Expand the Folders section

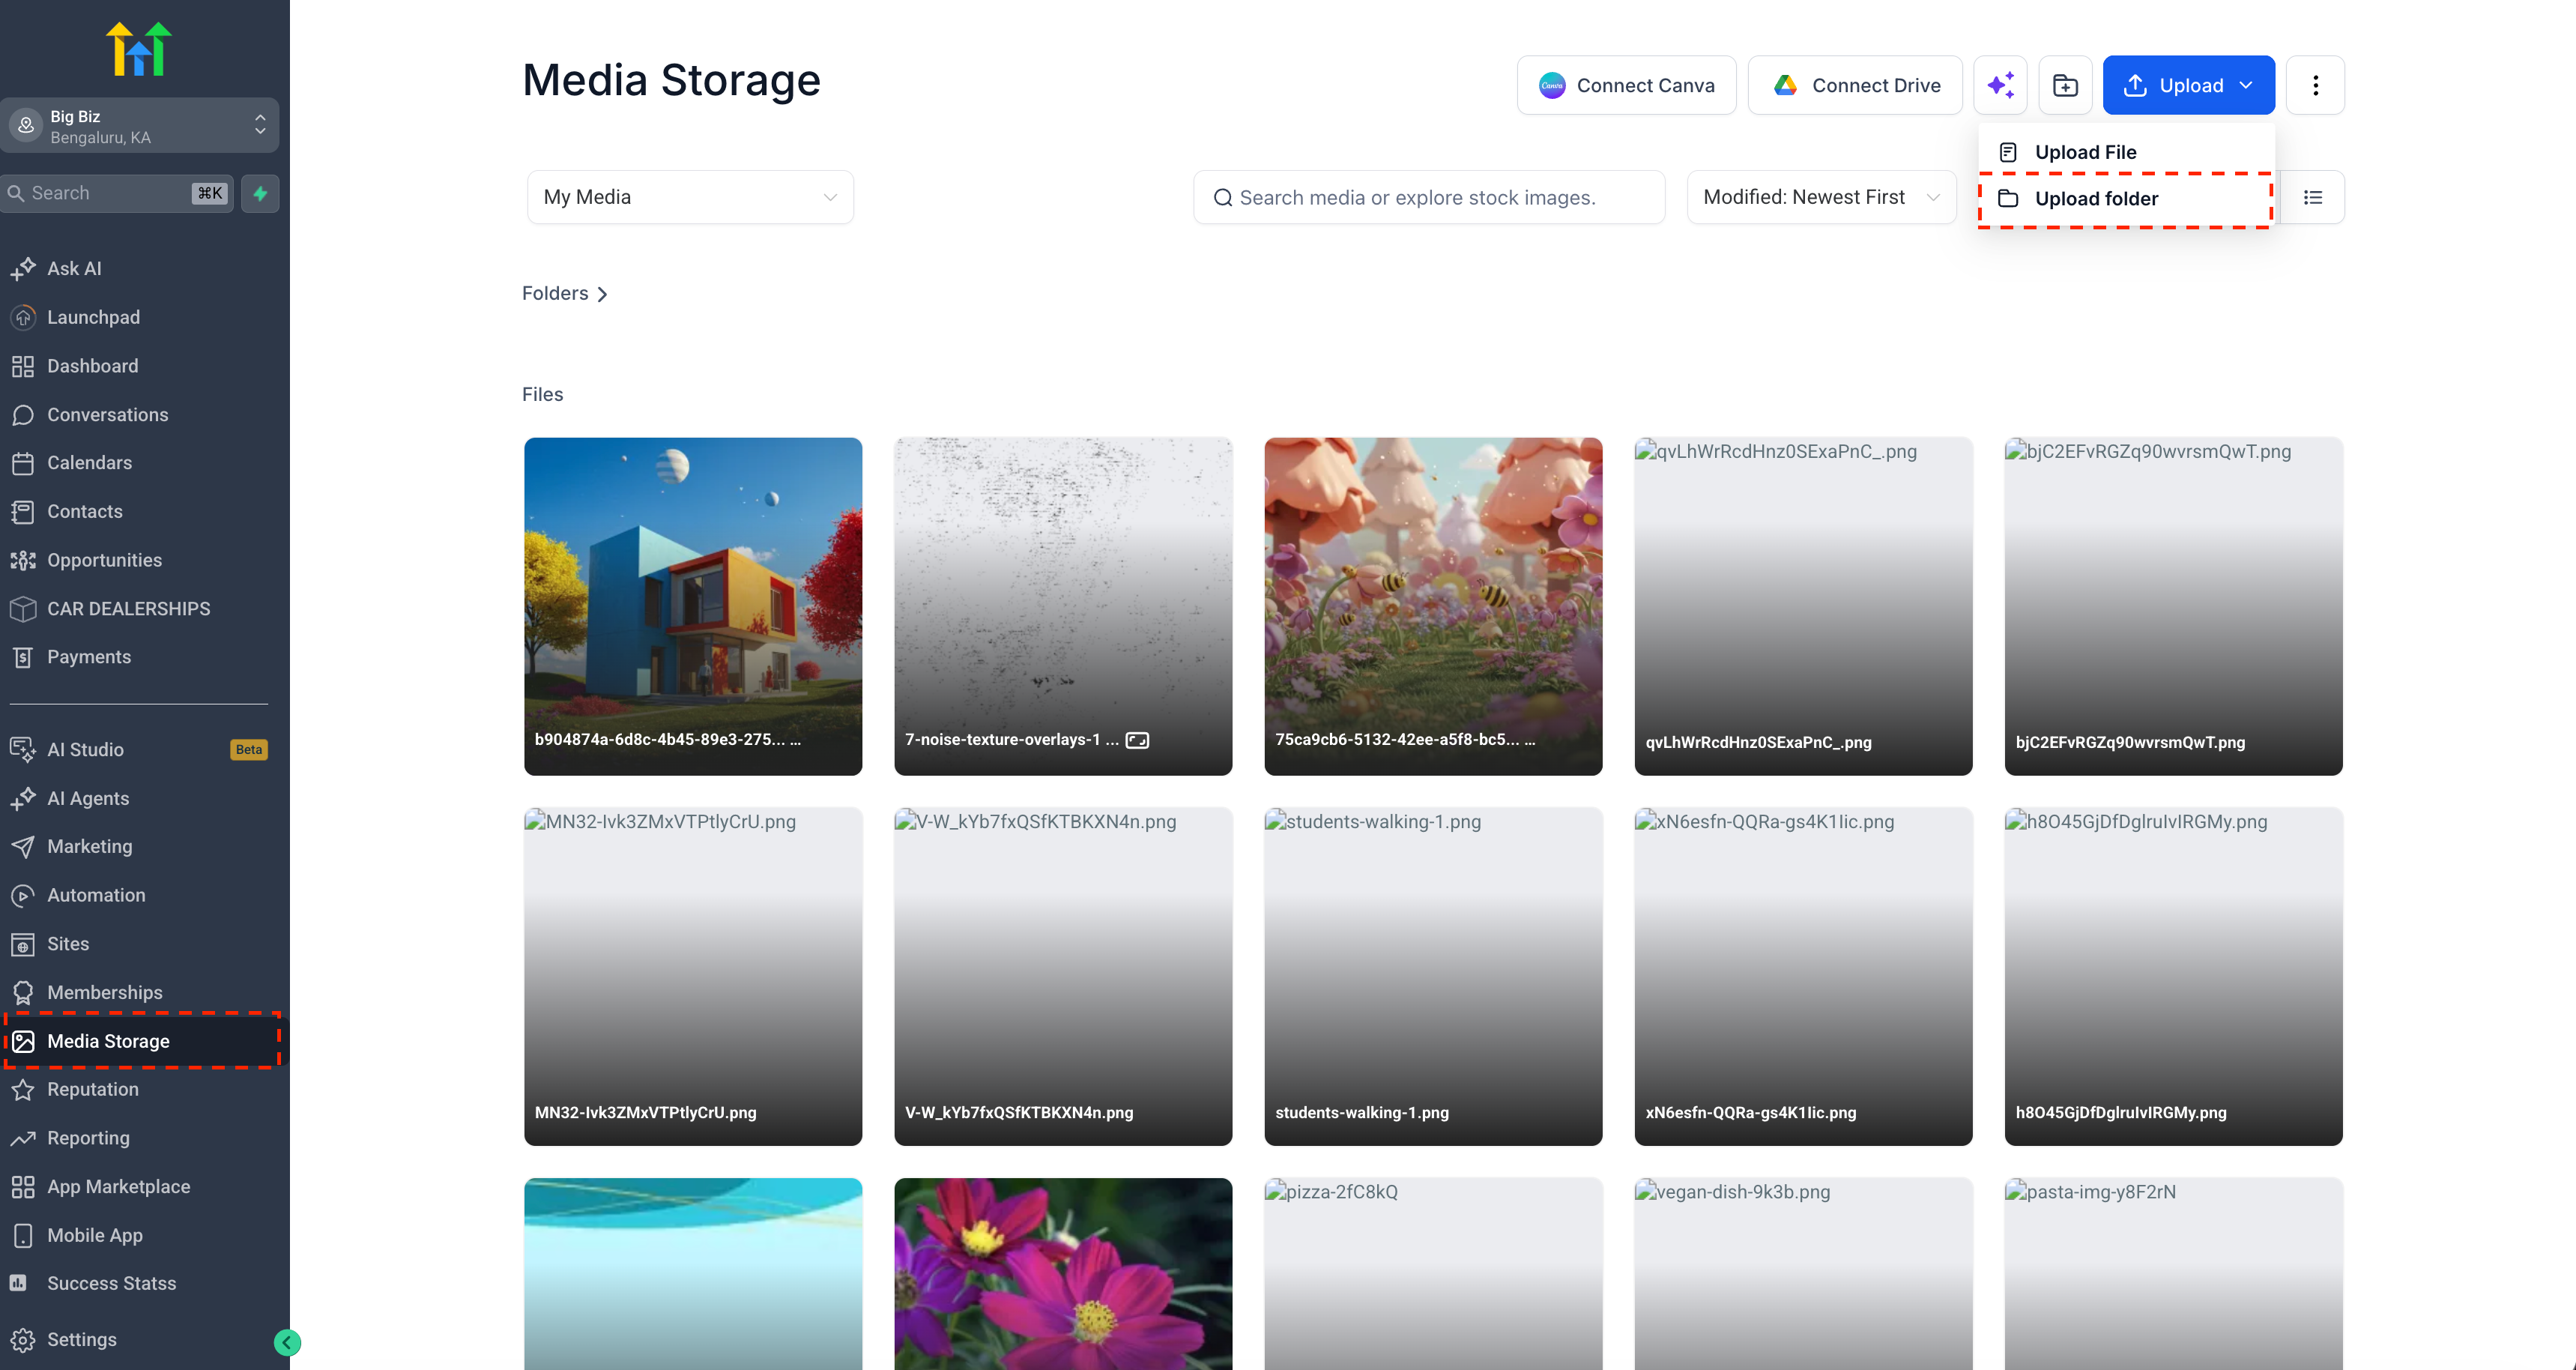565,293
